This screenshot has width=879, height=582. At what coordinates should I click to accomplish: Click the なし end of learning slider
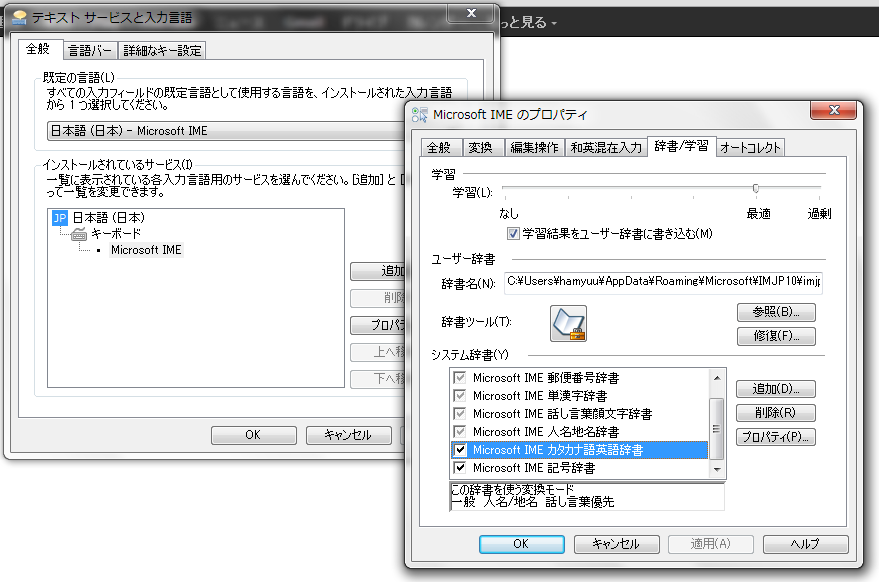tap(509, 214)
